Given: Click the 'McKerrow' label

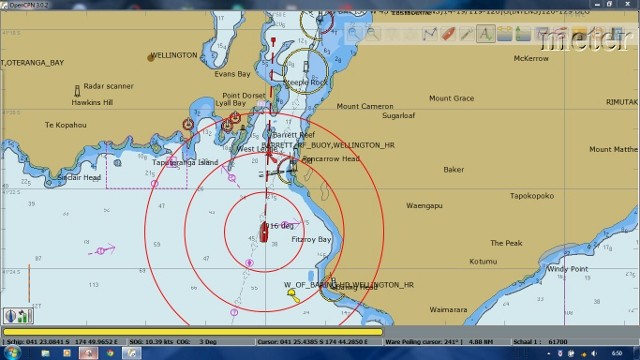Looking at the screenshot, I should [531, 58].
